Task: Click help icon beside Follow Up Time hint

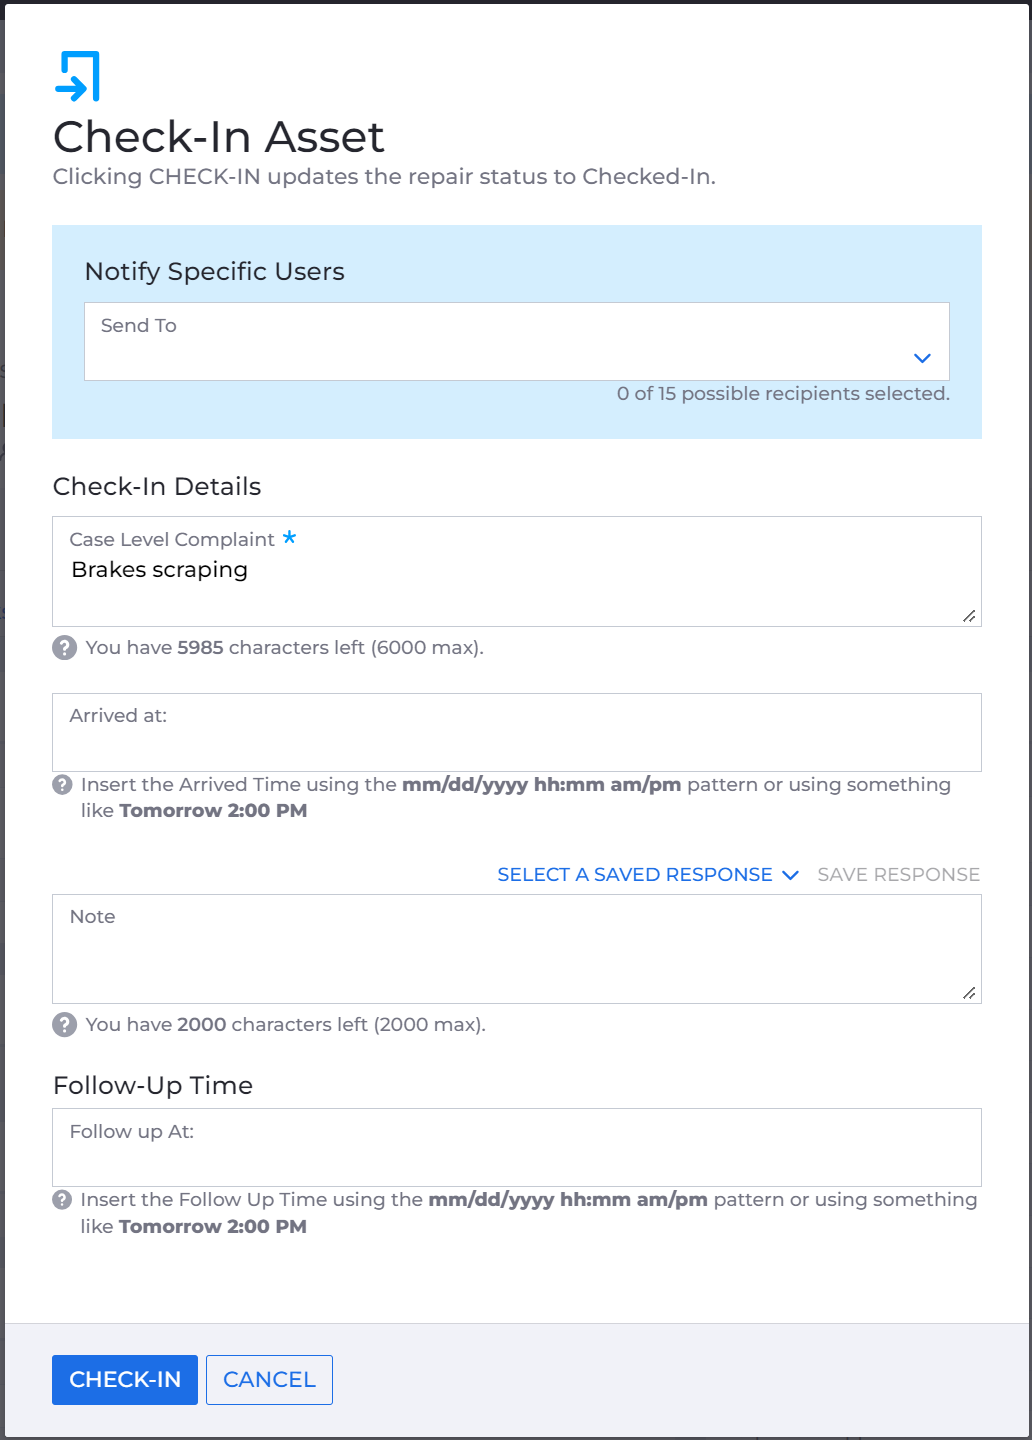Action: click(x=62, y=1200)
